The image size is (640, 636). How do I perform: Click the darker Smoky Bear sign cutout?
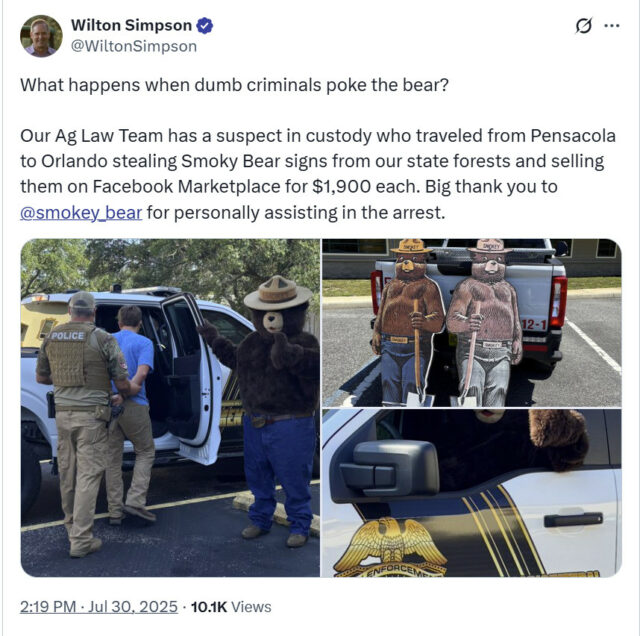[x=409, y=322]
